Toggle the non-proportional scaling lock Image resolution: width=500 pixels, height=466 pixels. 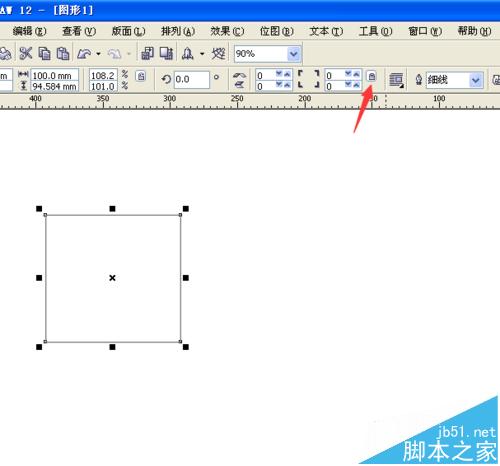point(141,76)
